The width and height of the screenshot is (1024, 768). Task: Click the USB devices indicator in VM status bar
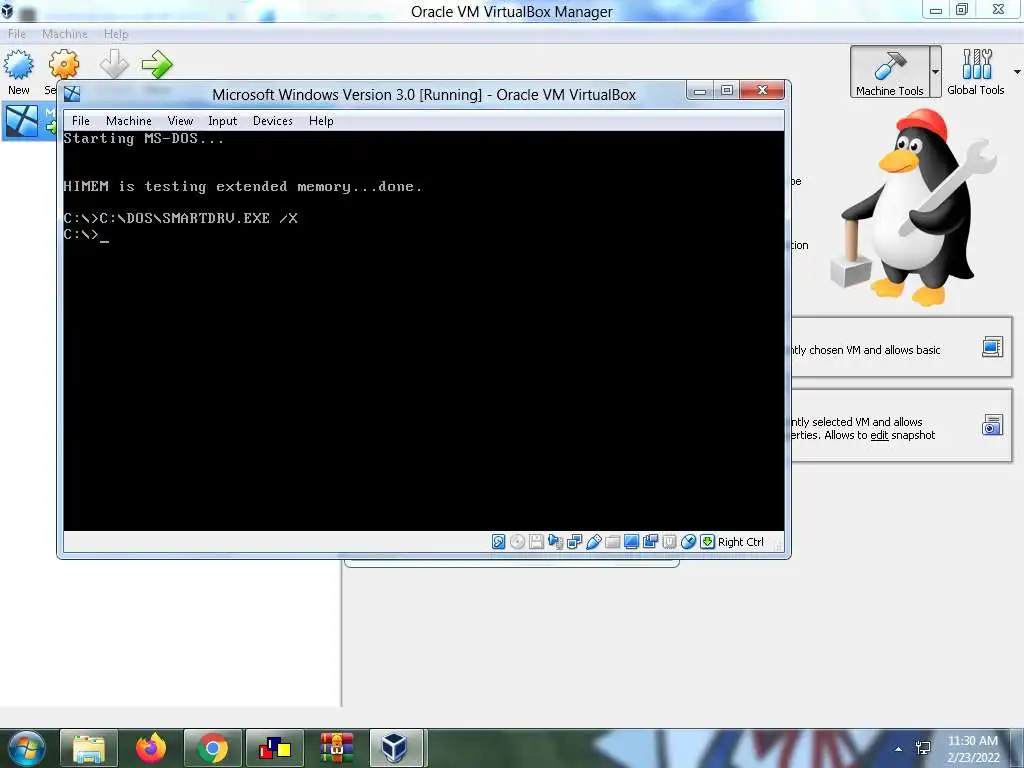[594, 541]
